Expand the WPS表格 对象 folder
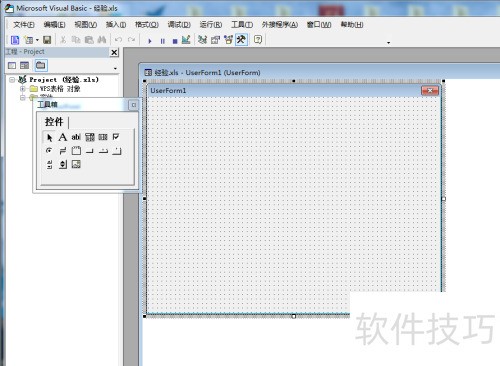 pos(22,89)
